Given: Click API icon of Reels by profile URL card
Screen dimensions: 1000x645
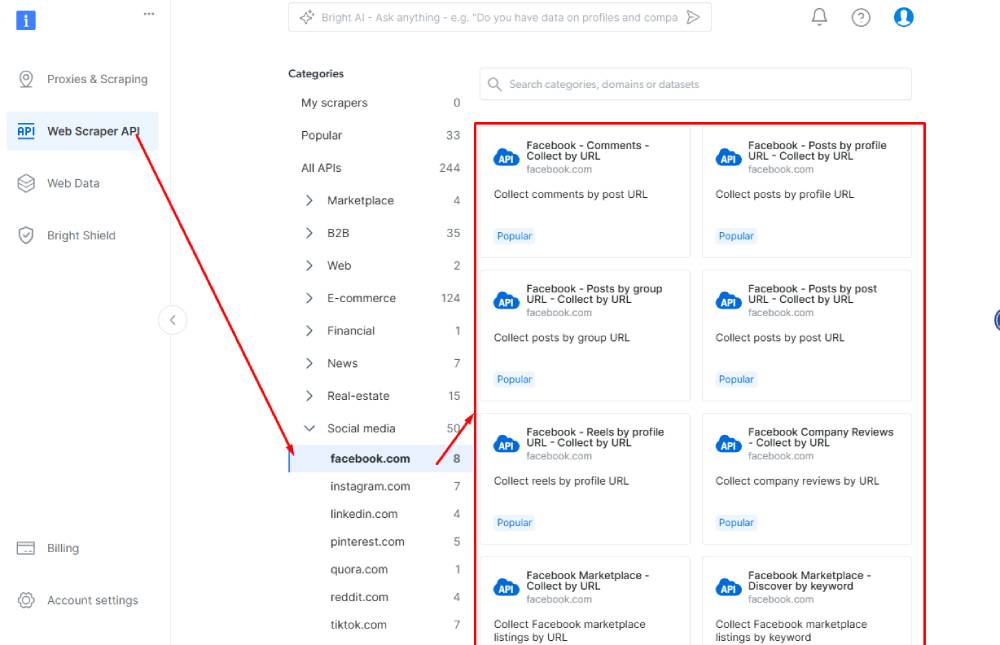Looking at the screenshot, I should [x=506, y=444].
